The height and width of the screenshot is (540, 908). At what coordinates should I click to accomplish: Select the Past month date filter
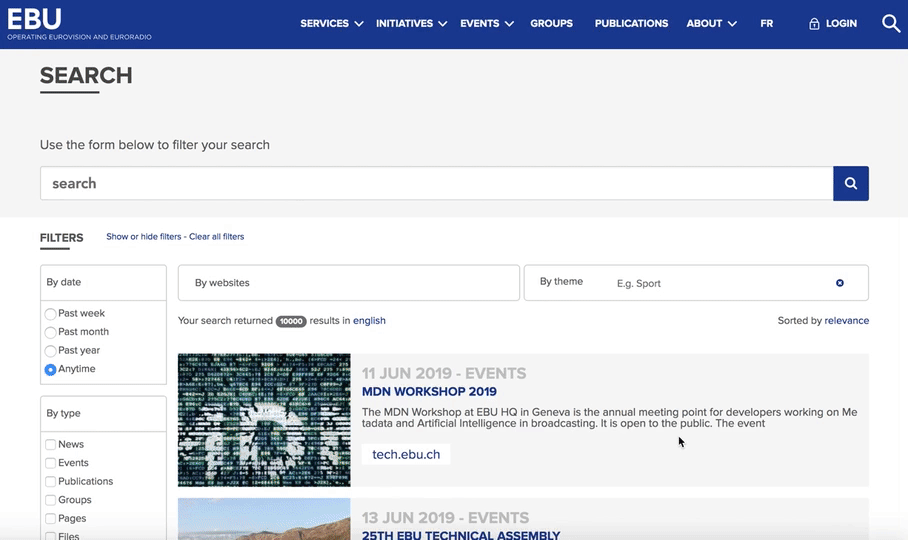pyautogui.click(x=51, y=332)
